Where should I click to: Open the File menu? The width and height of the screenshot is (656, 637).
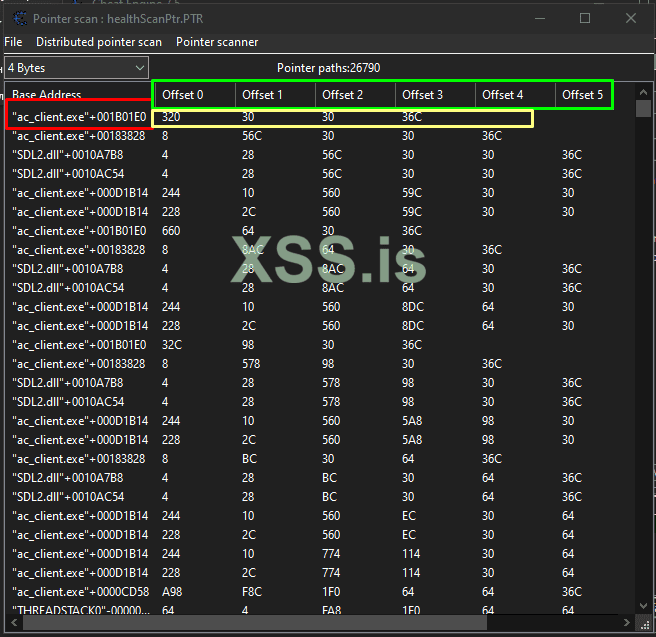click(13, 42)
